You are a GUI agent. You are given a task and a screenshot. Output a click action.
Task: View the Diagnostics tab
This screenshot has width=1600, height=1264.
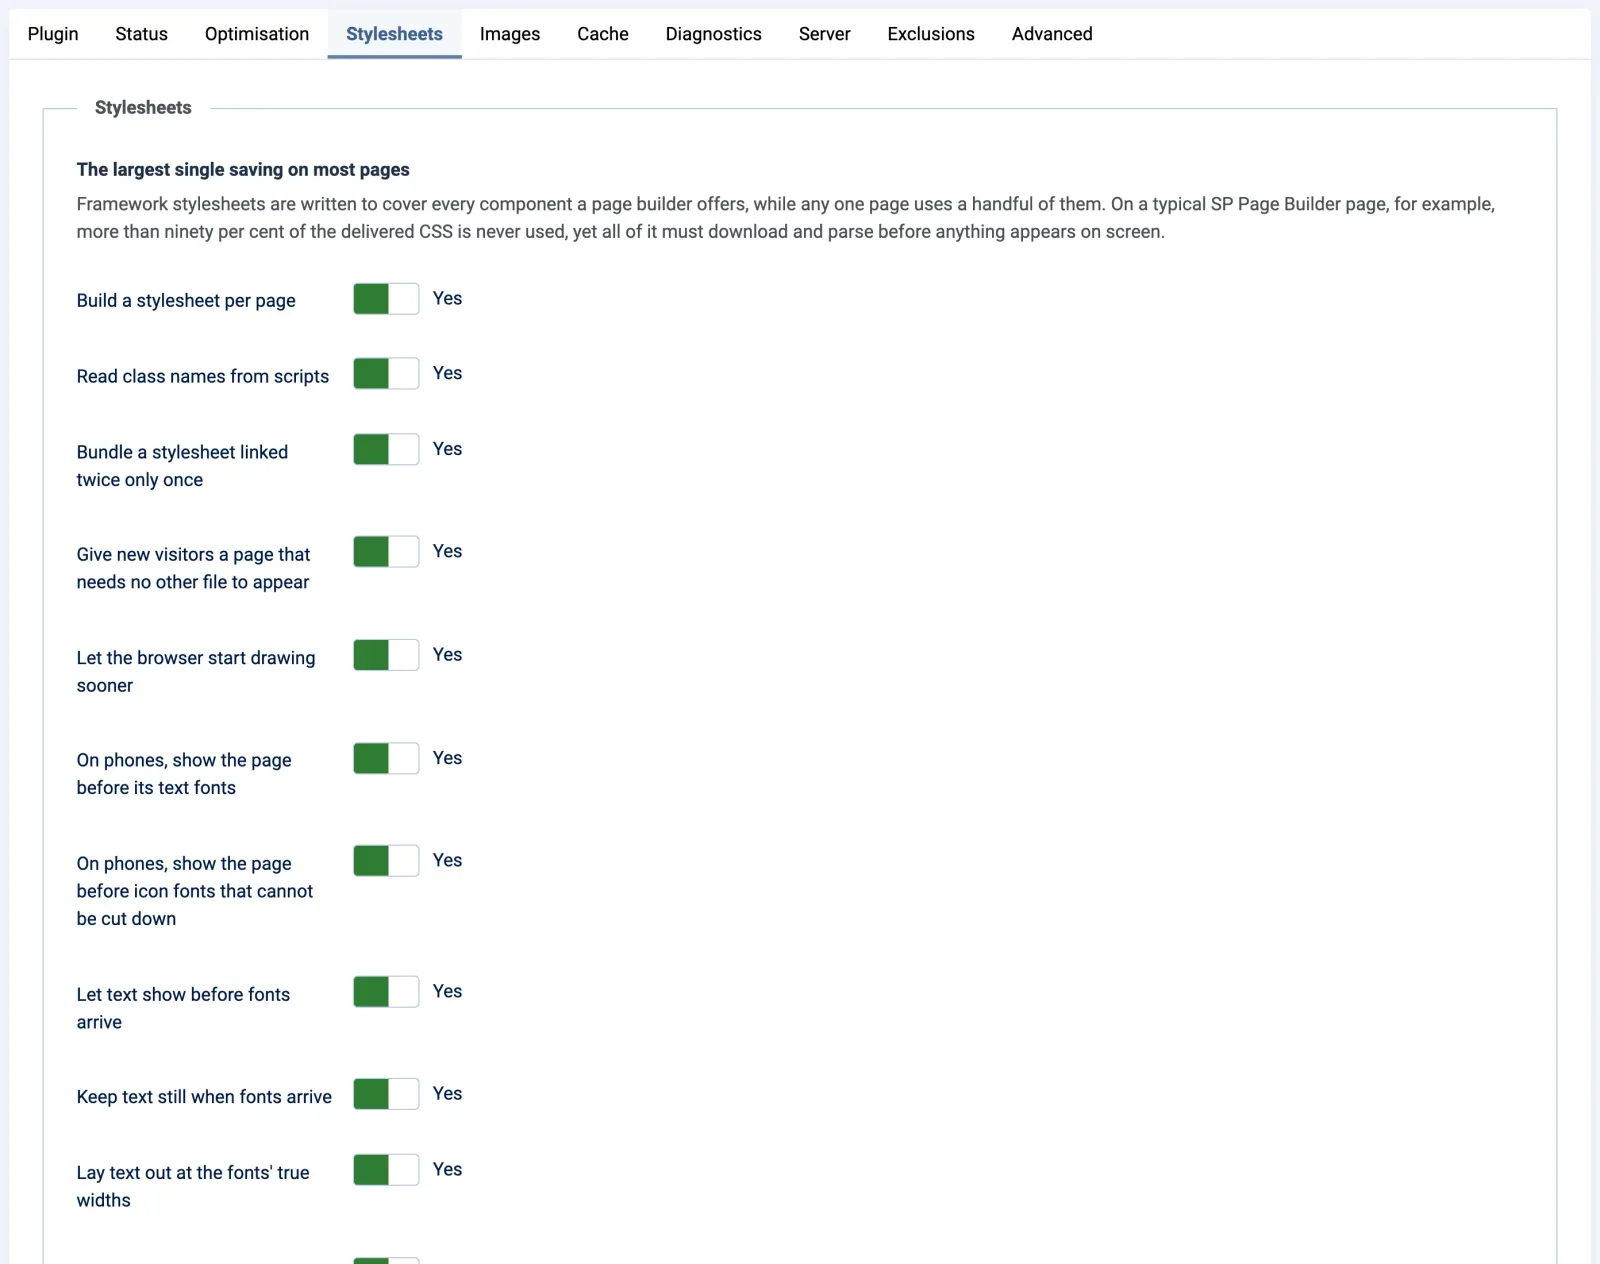(x=714, y=34)
